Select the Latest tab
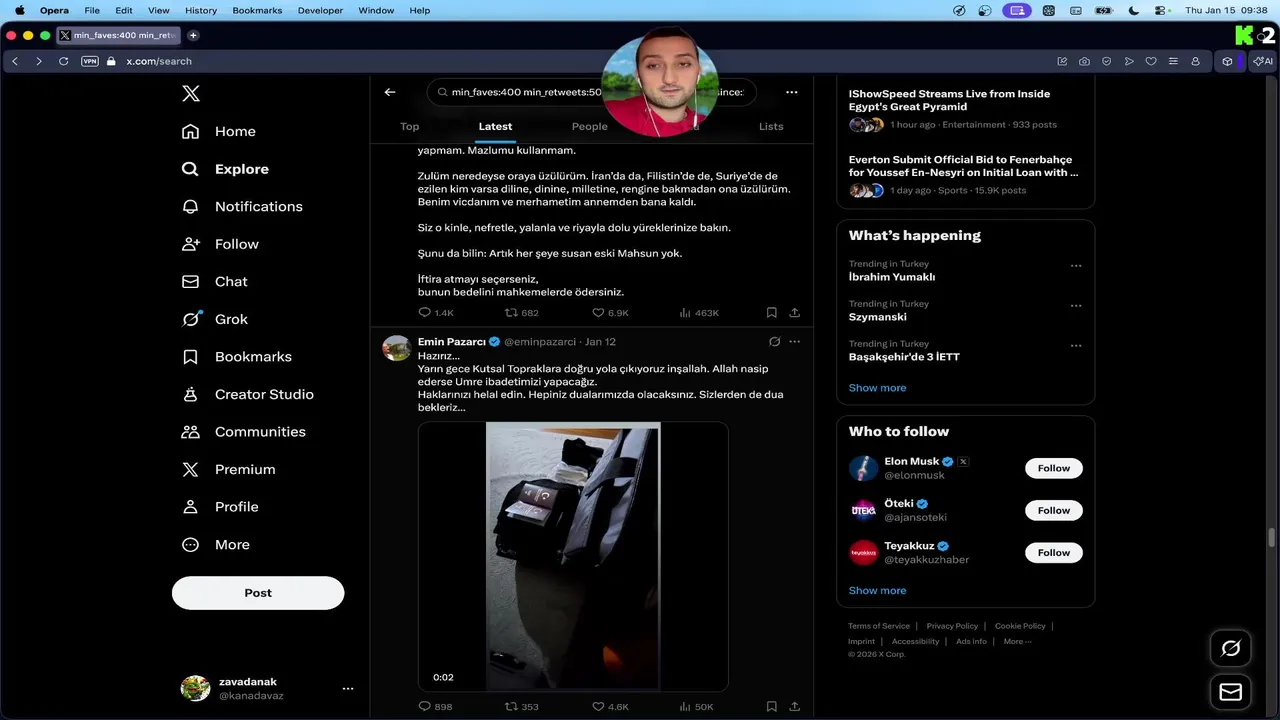Viewport: 1280px width, 720px height. pyautogui.click(x=495, y=126)
